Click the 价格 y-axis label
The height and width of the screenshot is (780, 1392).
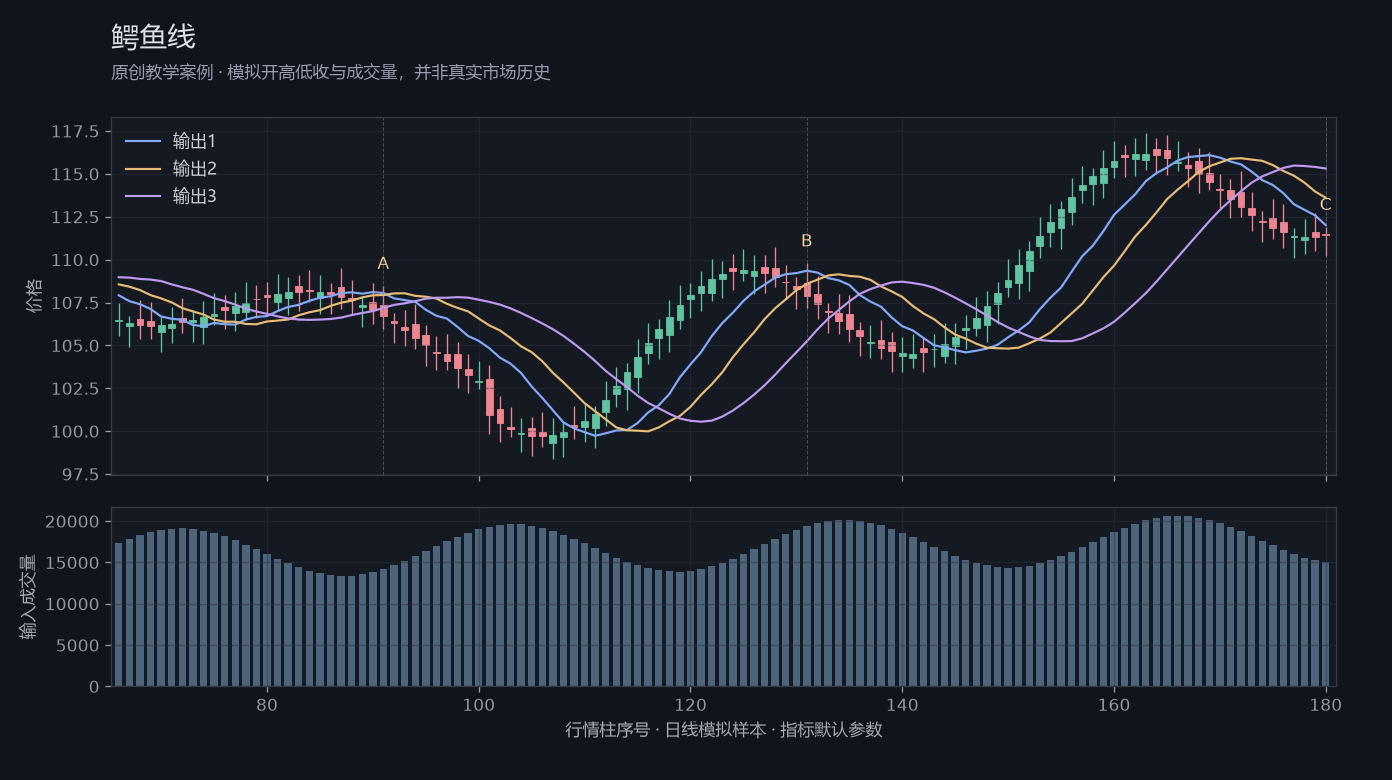35,296
